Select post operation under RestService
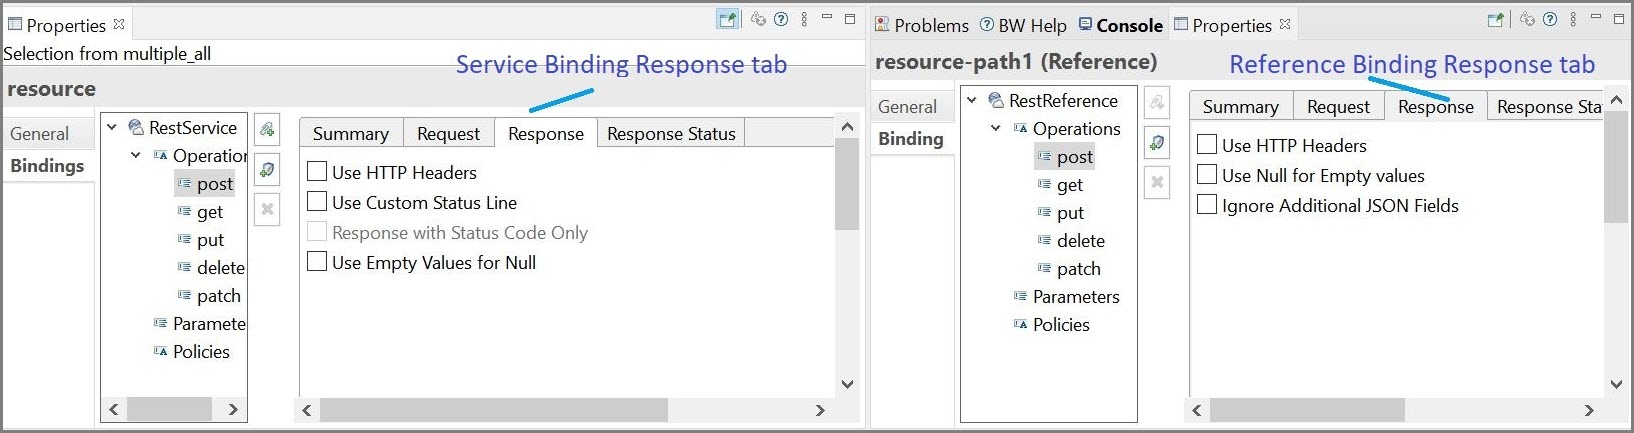The height and width of the screenshot is (433, 1634). coord(205,183)
